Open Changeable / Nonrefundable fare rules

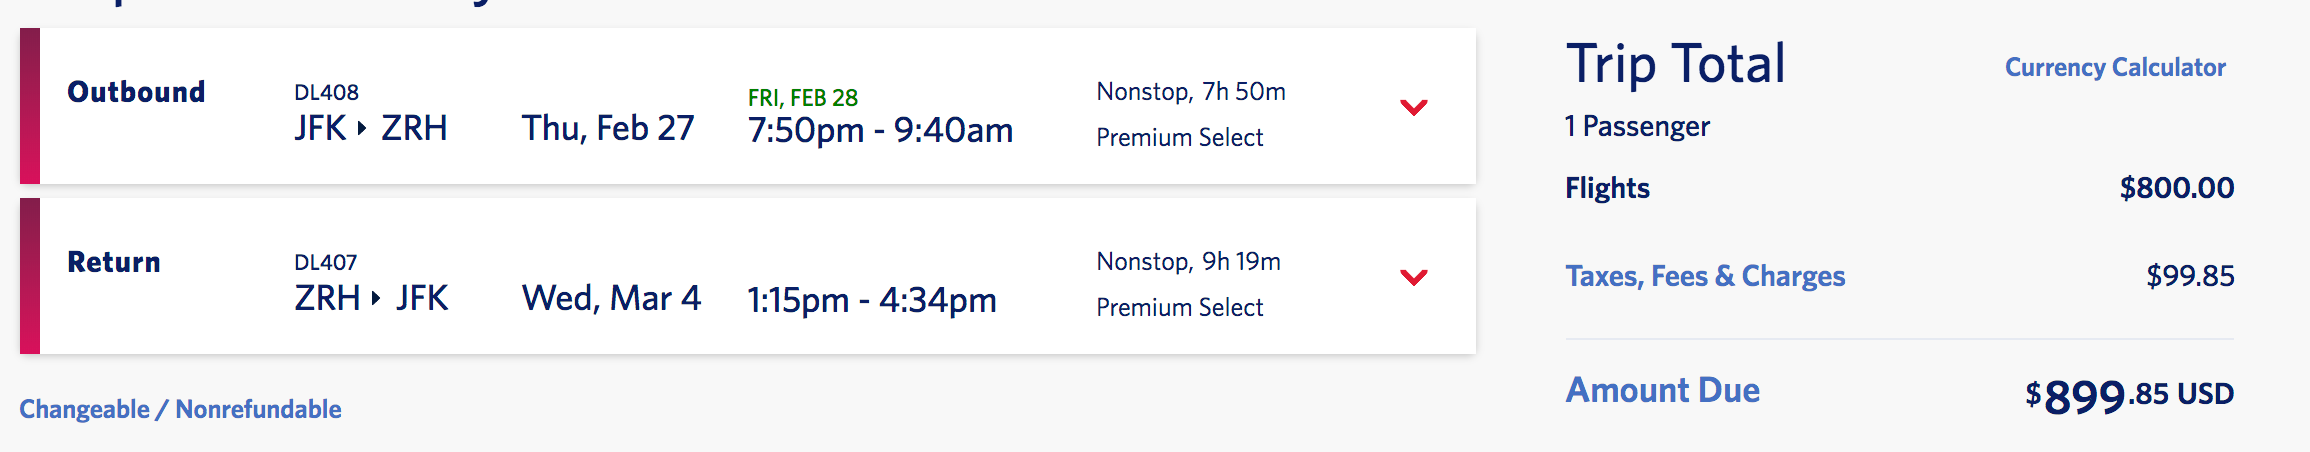pyautogui.click(x=180, y=409)
